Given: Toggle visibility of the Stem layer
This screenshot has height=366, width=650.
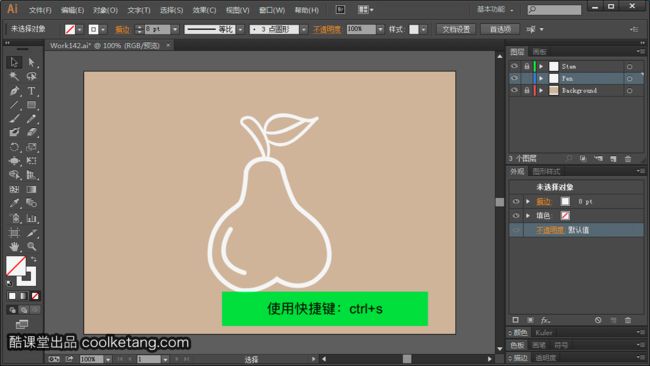Looking at the screenshot, I should pos(514,66).
